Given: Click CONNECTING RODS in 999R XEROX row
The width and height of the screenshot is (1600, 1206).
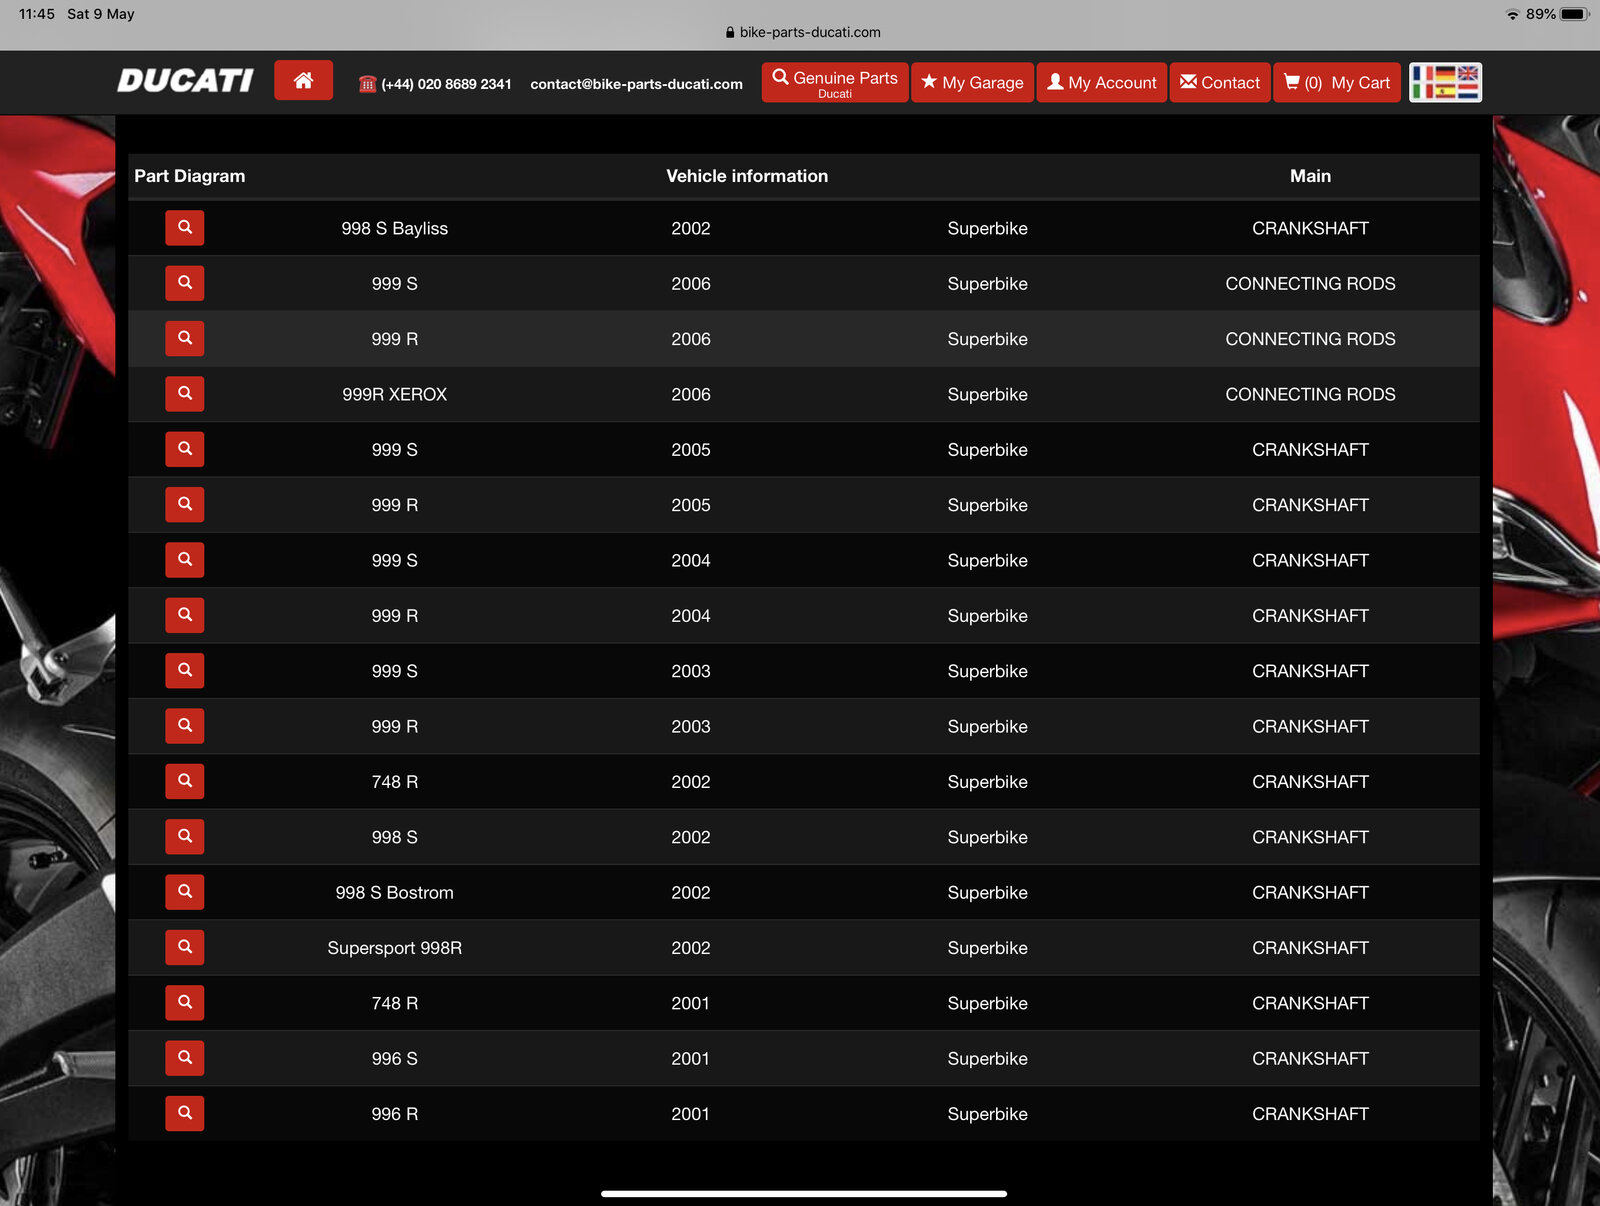Looking at the screenshot, I should pos(1310,394).
